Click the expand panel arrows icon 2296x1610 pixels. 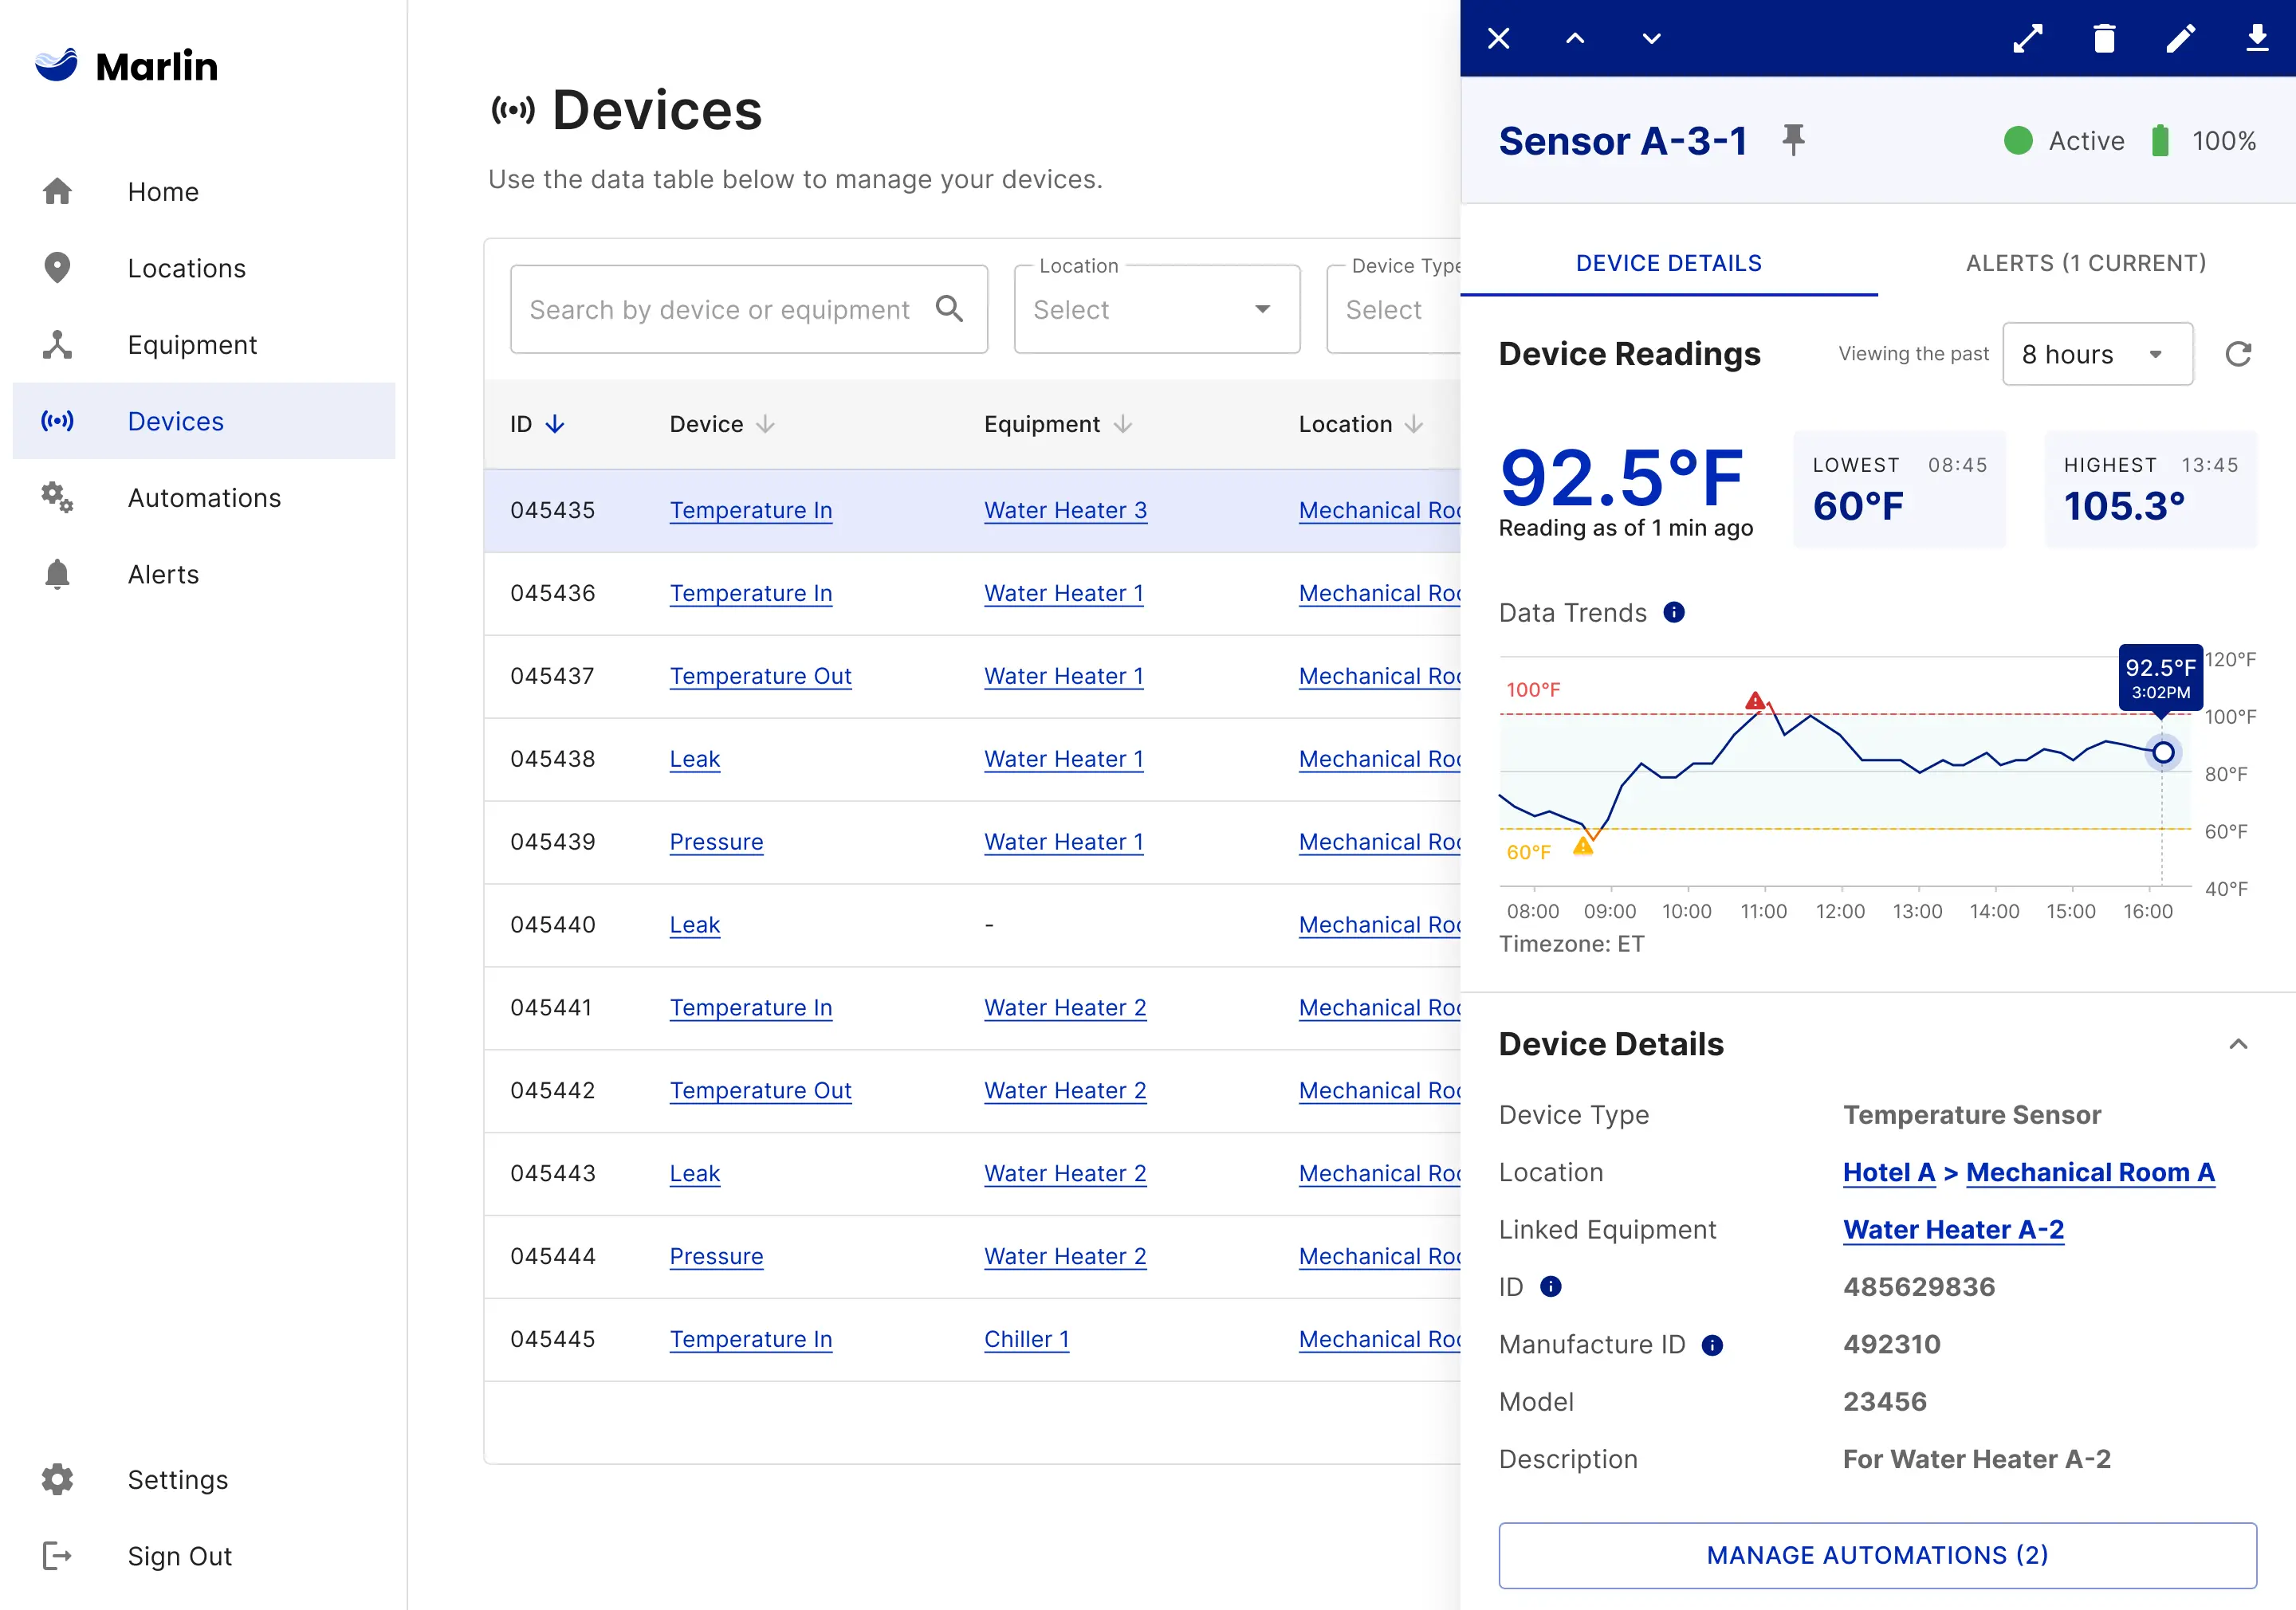click(x=2027, y=38)
